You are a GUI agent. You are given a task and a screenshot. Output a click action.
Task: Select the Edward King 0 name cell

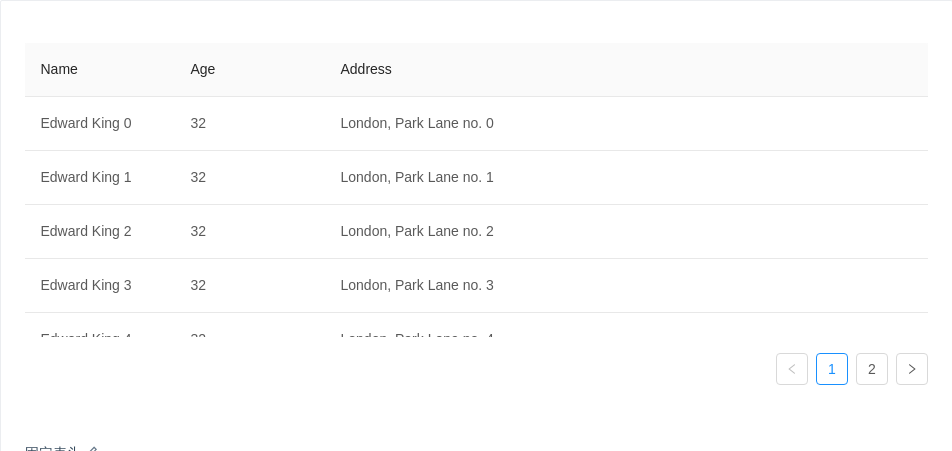pyautogui.click(x=86, y=123)
